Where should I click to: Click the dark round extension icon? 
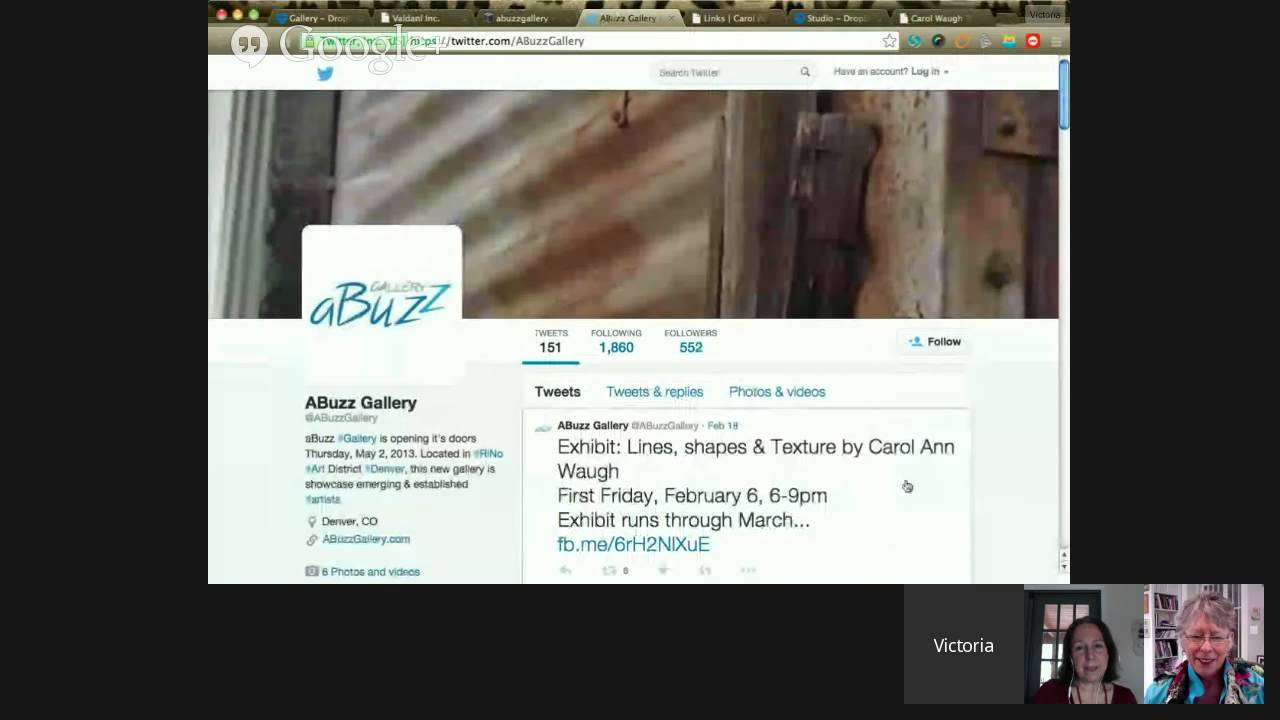(938, 41)
